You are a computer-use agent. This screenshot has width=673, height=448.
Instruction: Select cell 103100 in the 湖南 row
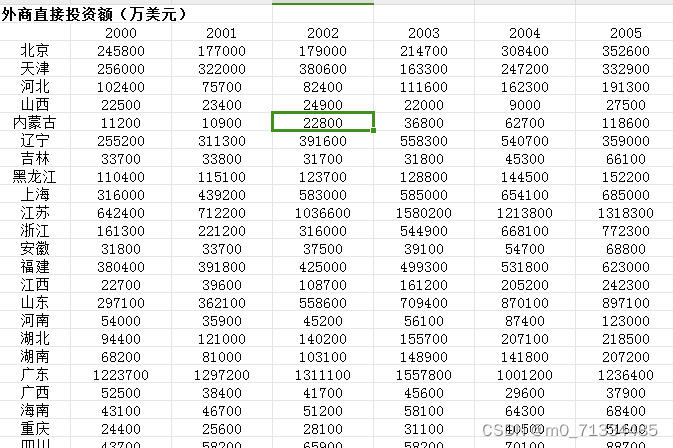pyautogui.click(x=323, y=357)
